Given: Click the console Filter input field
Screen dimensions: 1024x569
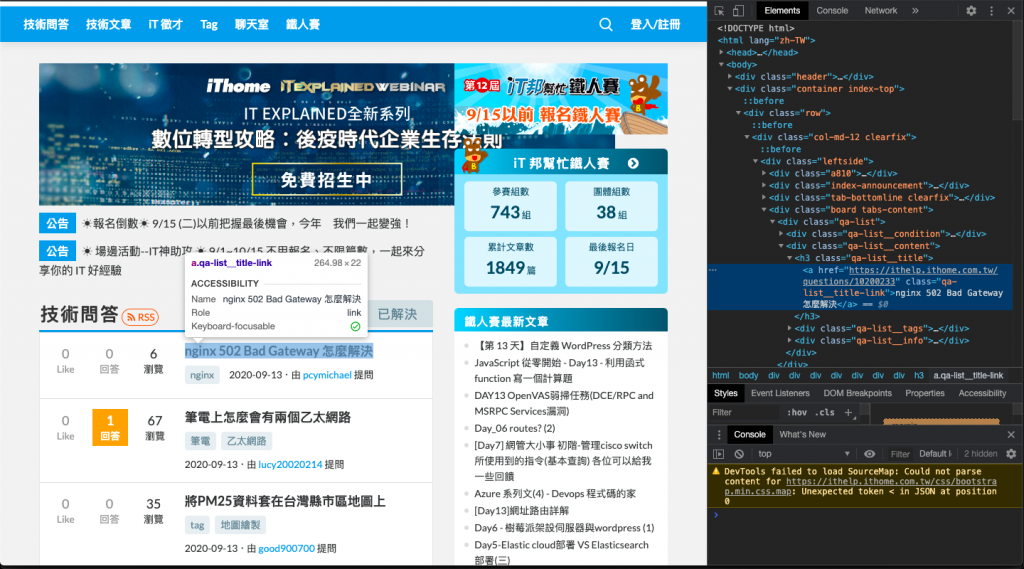Looking at the screenshot, I should tap(900, 454).
